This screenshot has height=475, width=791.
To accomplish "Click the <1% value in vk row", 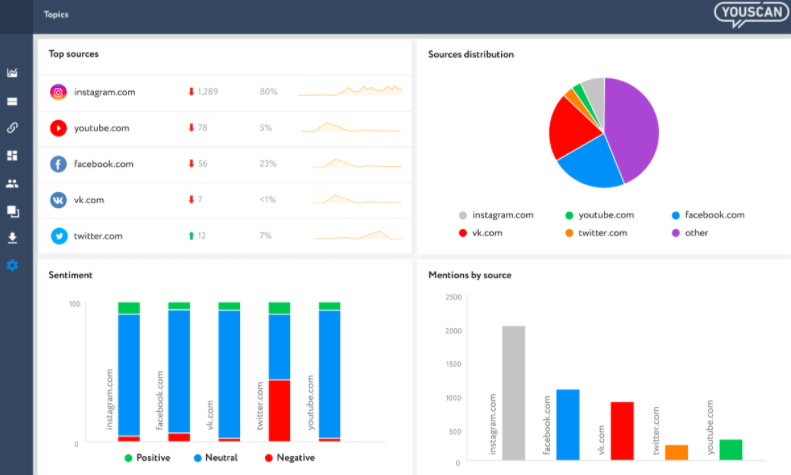I will (268, 200).
